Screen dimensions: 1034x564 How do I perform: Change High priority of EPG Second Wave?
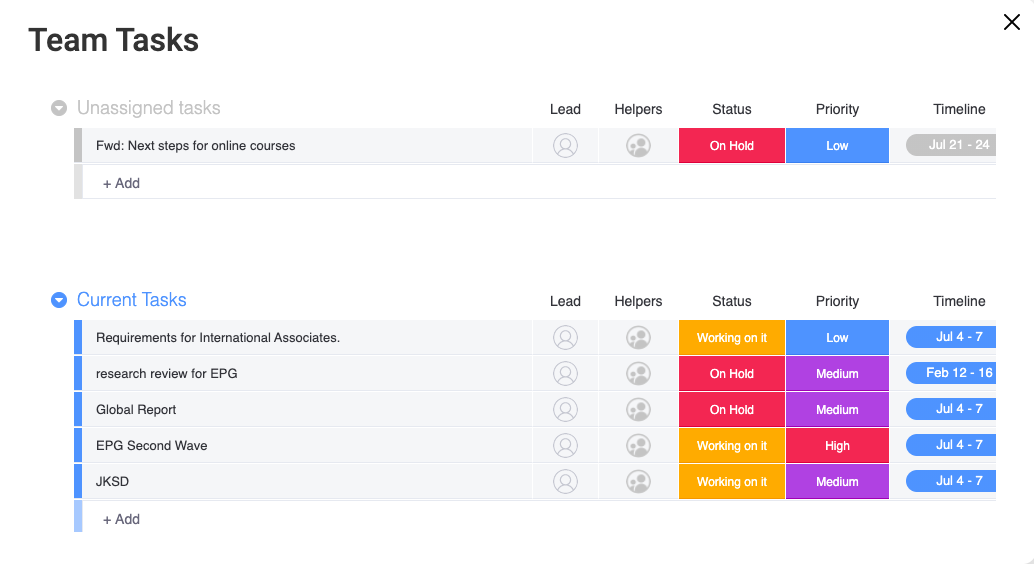(837, 446)
